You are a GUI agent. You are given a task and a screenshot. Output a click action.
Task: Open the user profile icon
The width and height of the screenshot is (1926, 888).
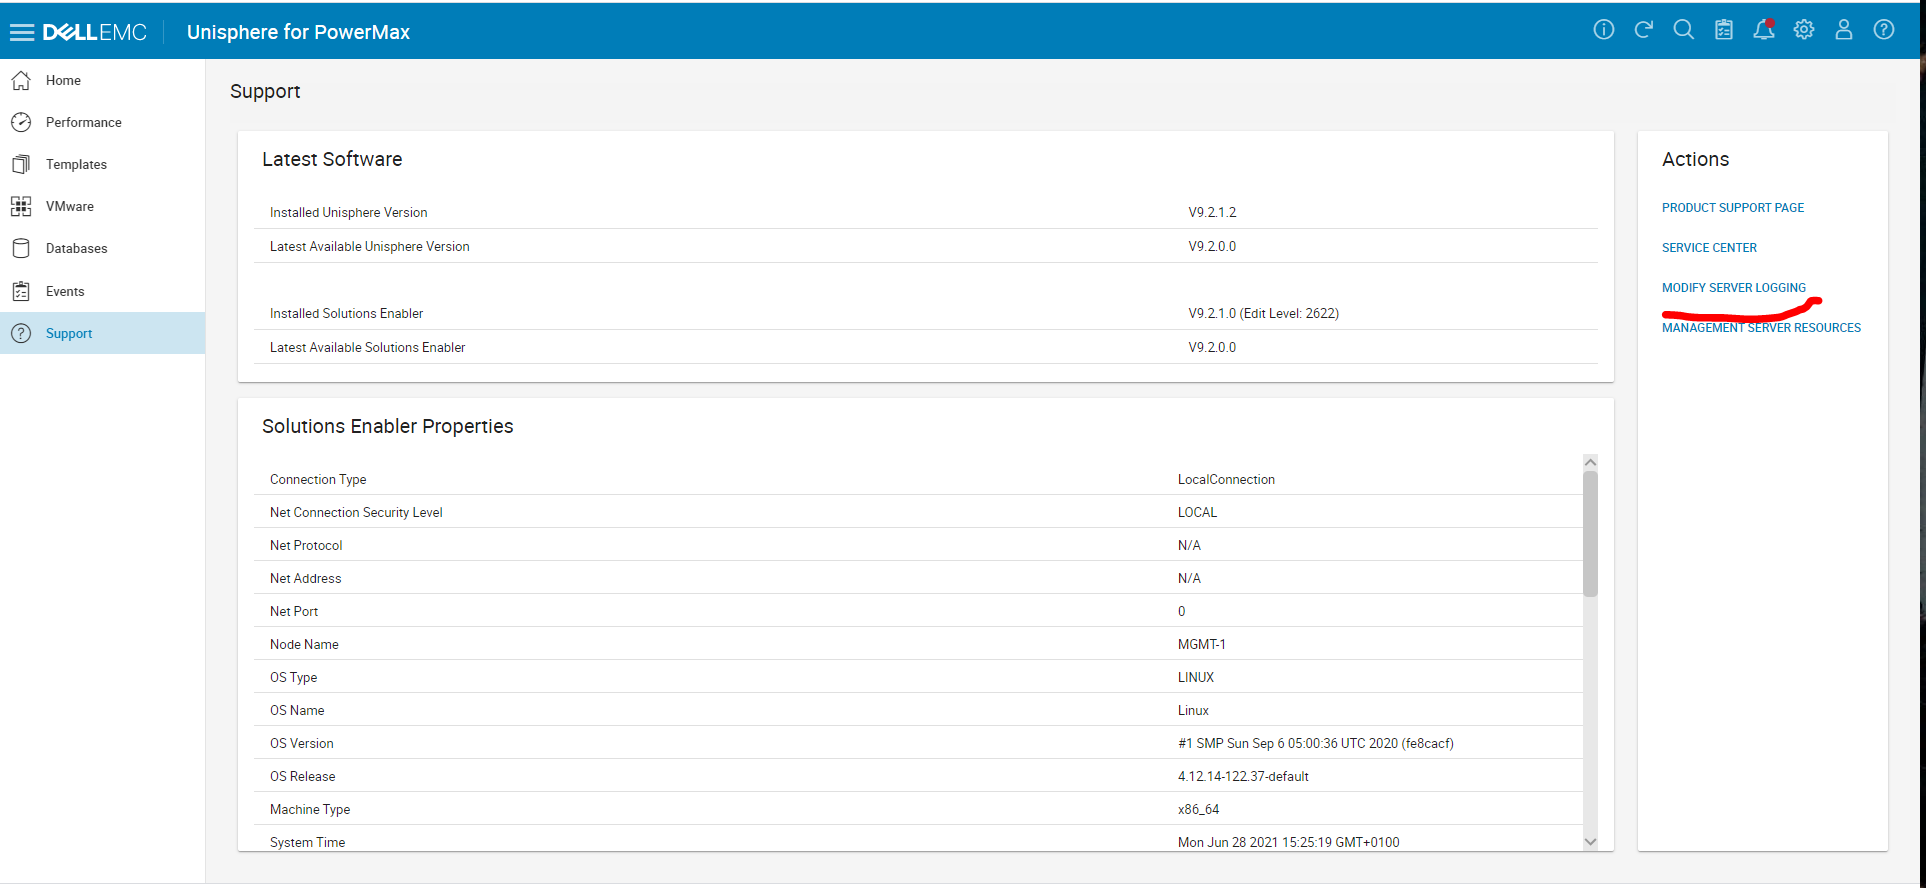coord(1844,30)
